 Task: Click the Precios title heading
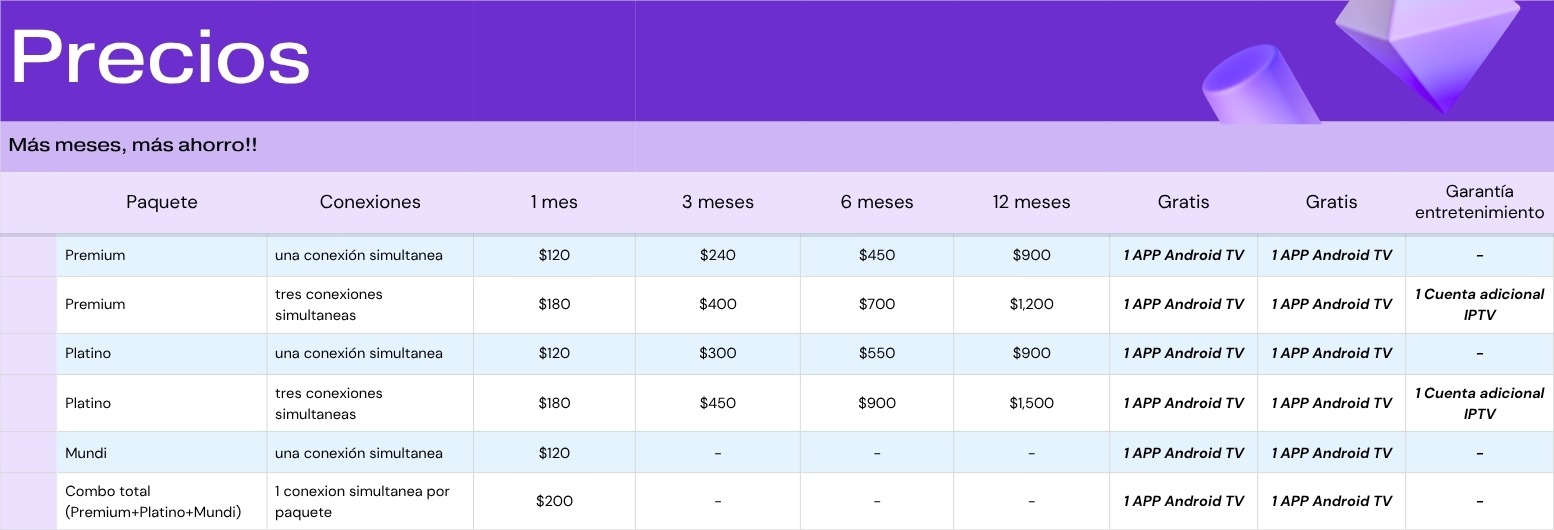[x=160, y=58]
